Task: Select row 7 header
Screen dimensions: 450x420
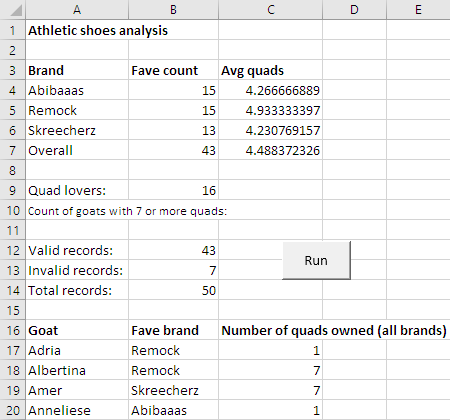Action: [x=12, y=150]
